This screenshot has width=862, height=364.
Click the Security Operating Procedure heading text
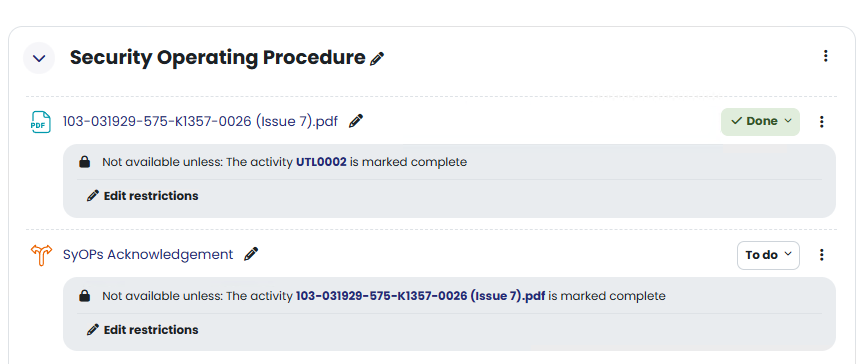(x=218, y=58)
